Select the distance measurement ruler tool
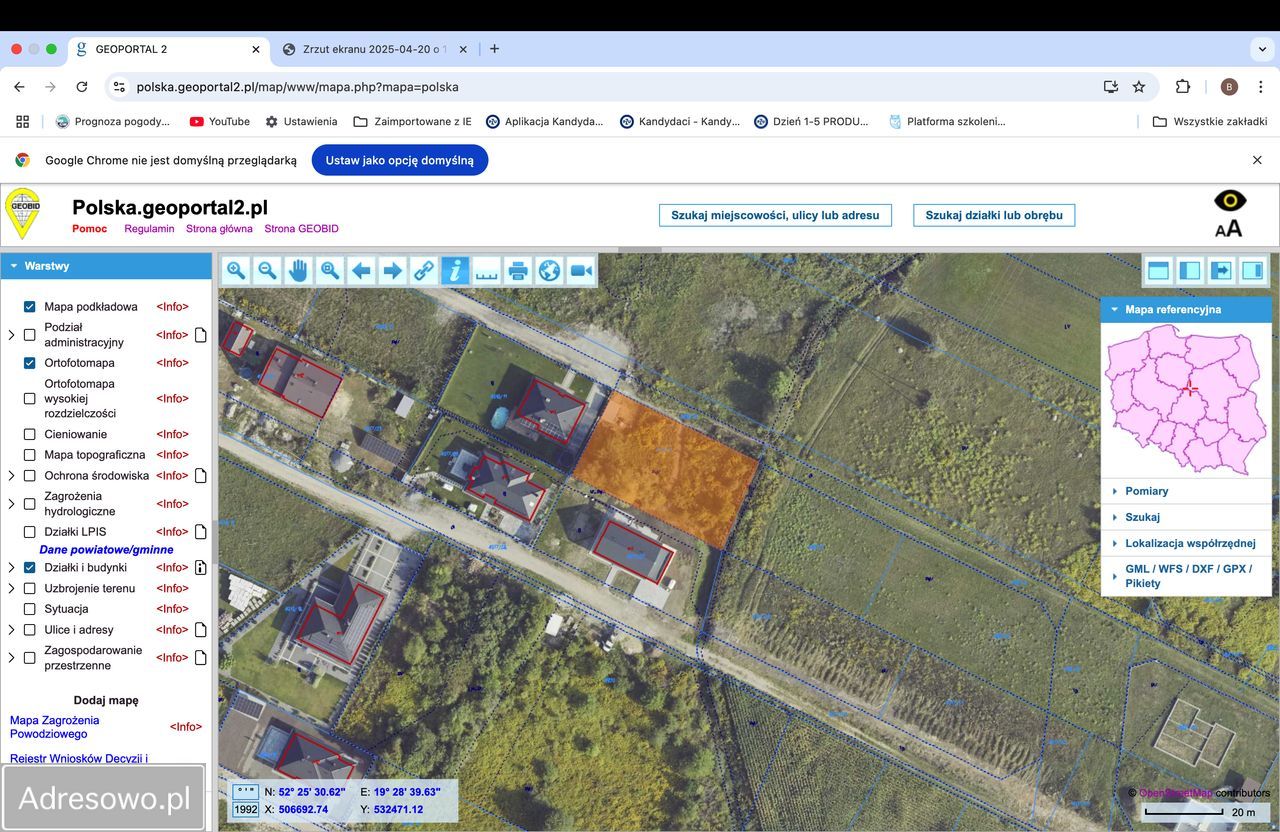 (x=486, y=270)
